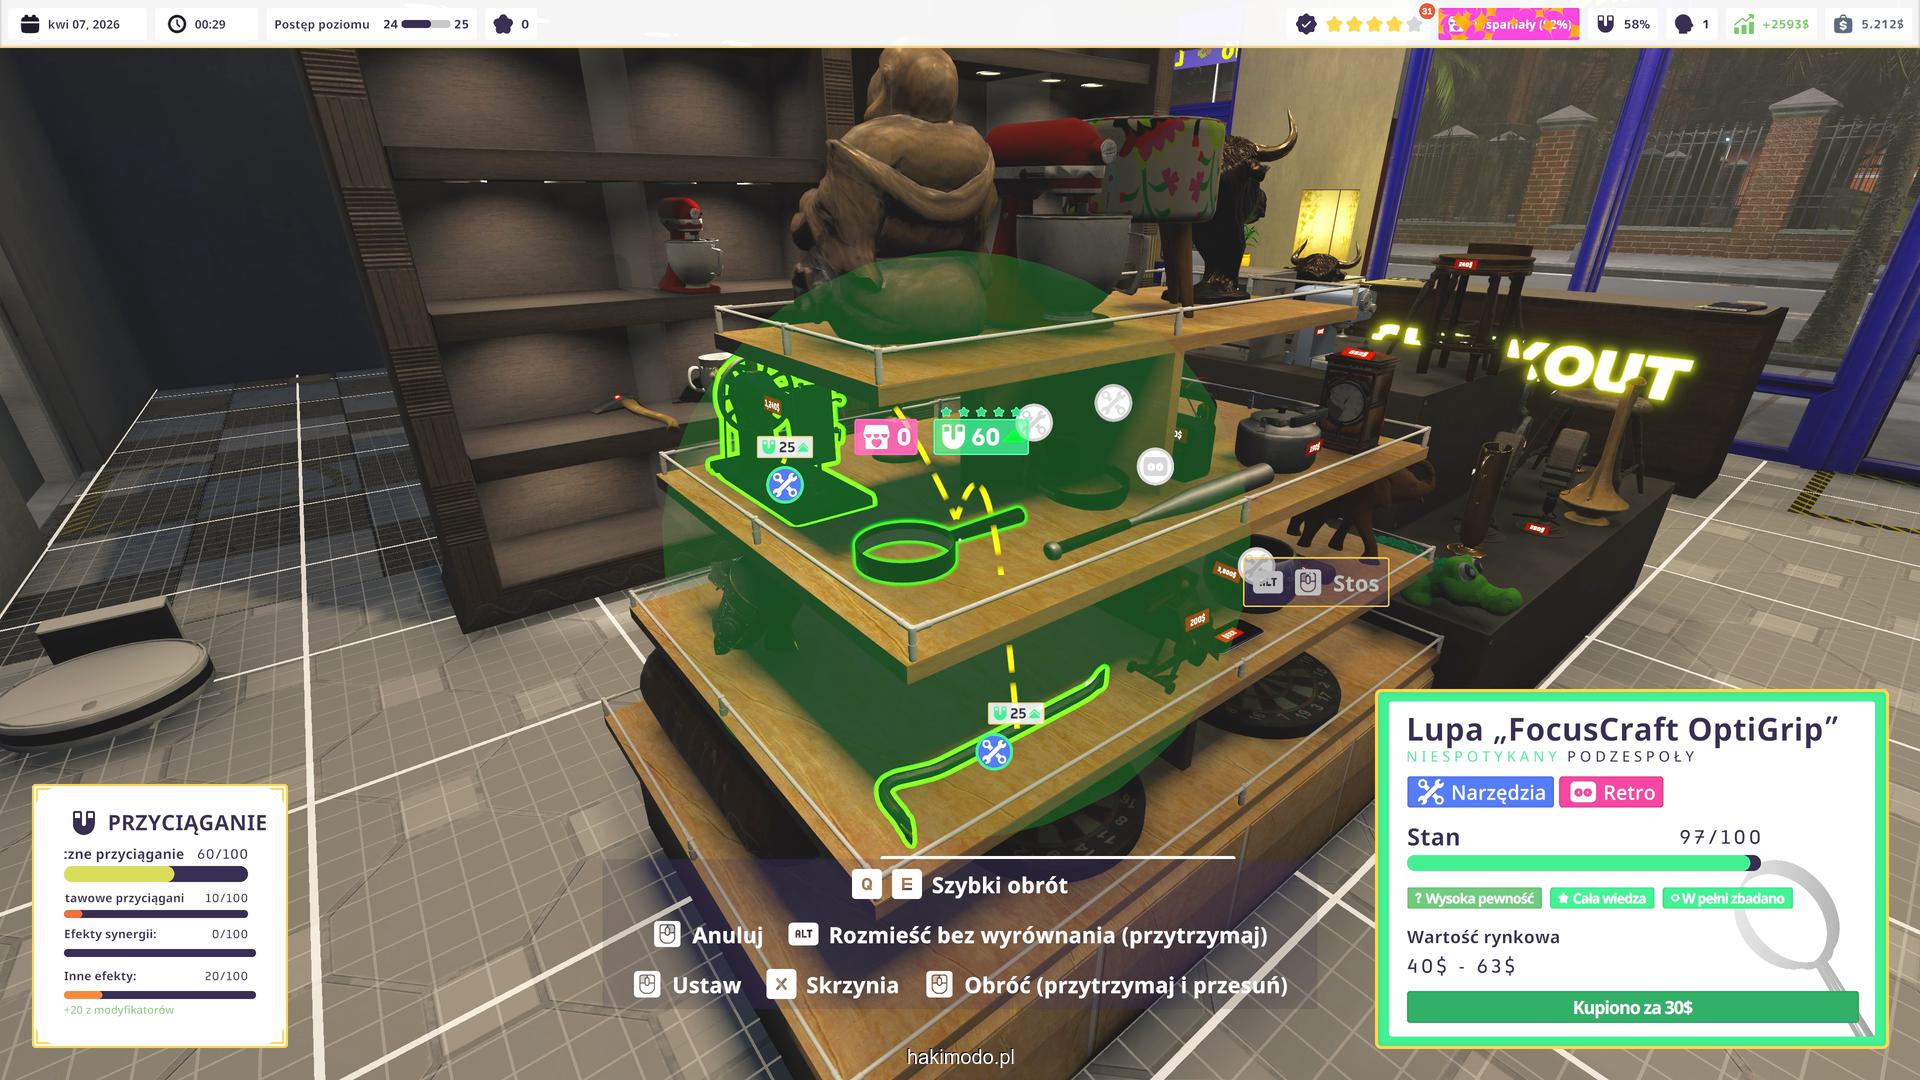Select the Retro category tag

[x=1610, y=792]
